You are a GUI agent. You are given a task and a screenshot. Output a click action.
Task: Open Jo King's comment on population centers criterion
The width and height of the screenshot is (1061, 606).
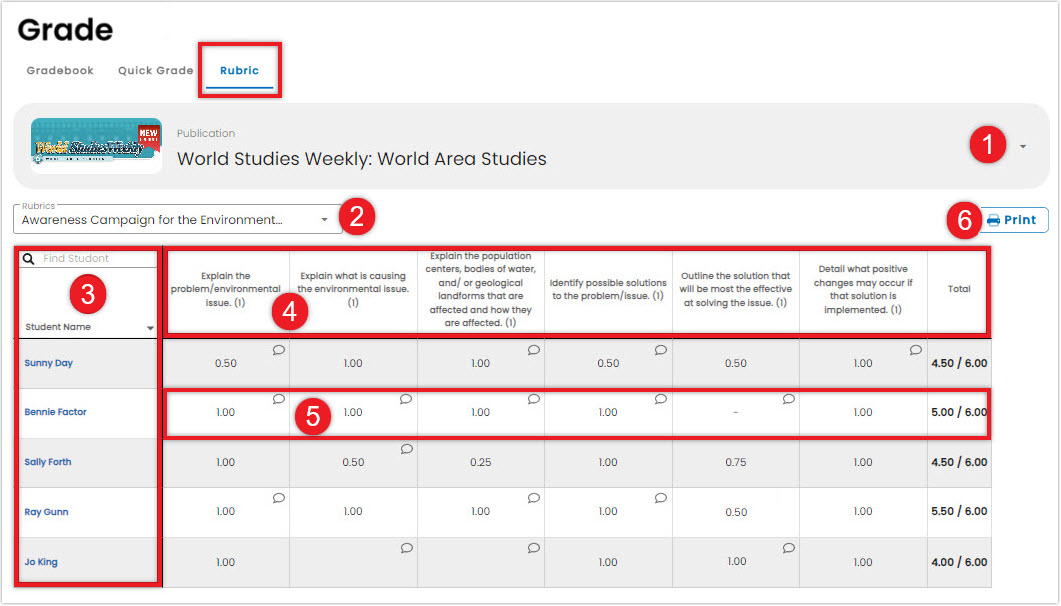coord(534,549)
